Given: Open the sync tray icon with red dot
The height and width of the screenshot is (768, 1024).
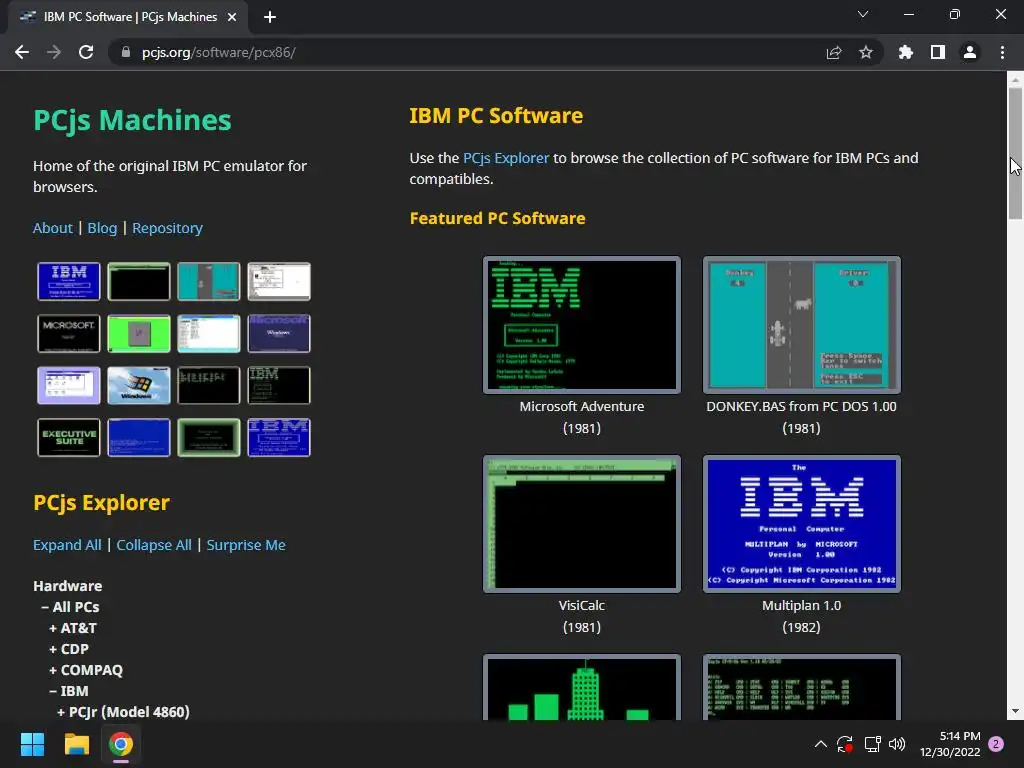Looking at the screenshot, I should pyautogui.click(x=845, y=744).
